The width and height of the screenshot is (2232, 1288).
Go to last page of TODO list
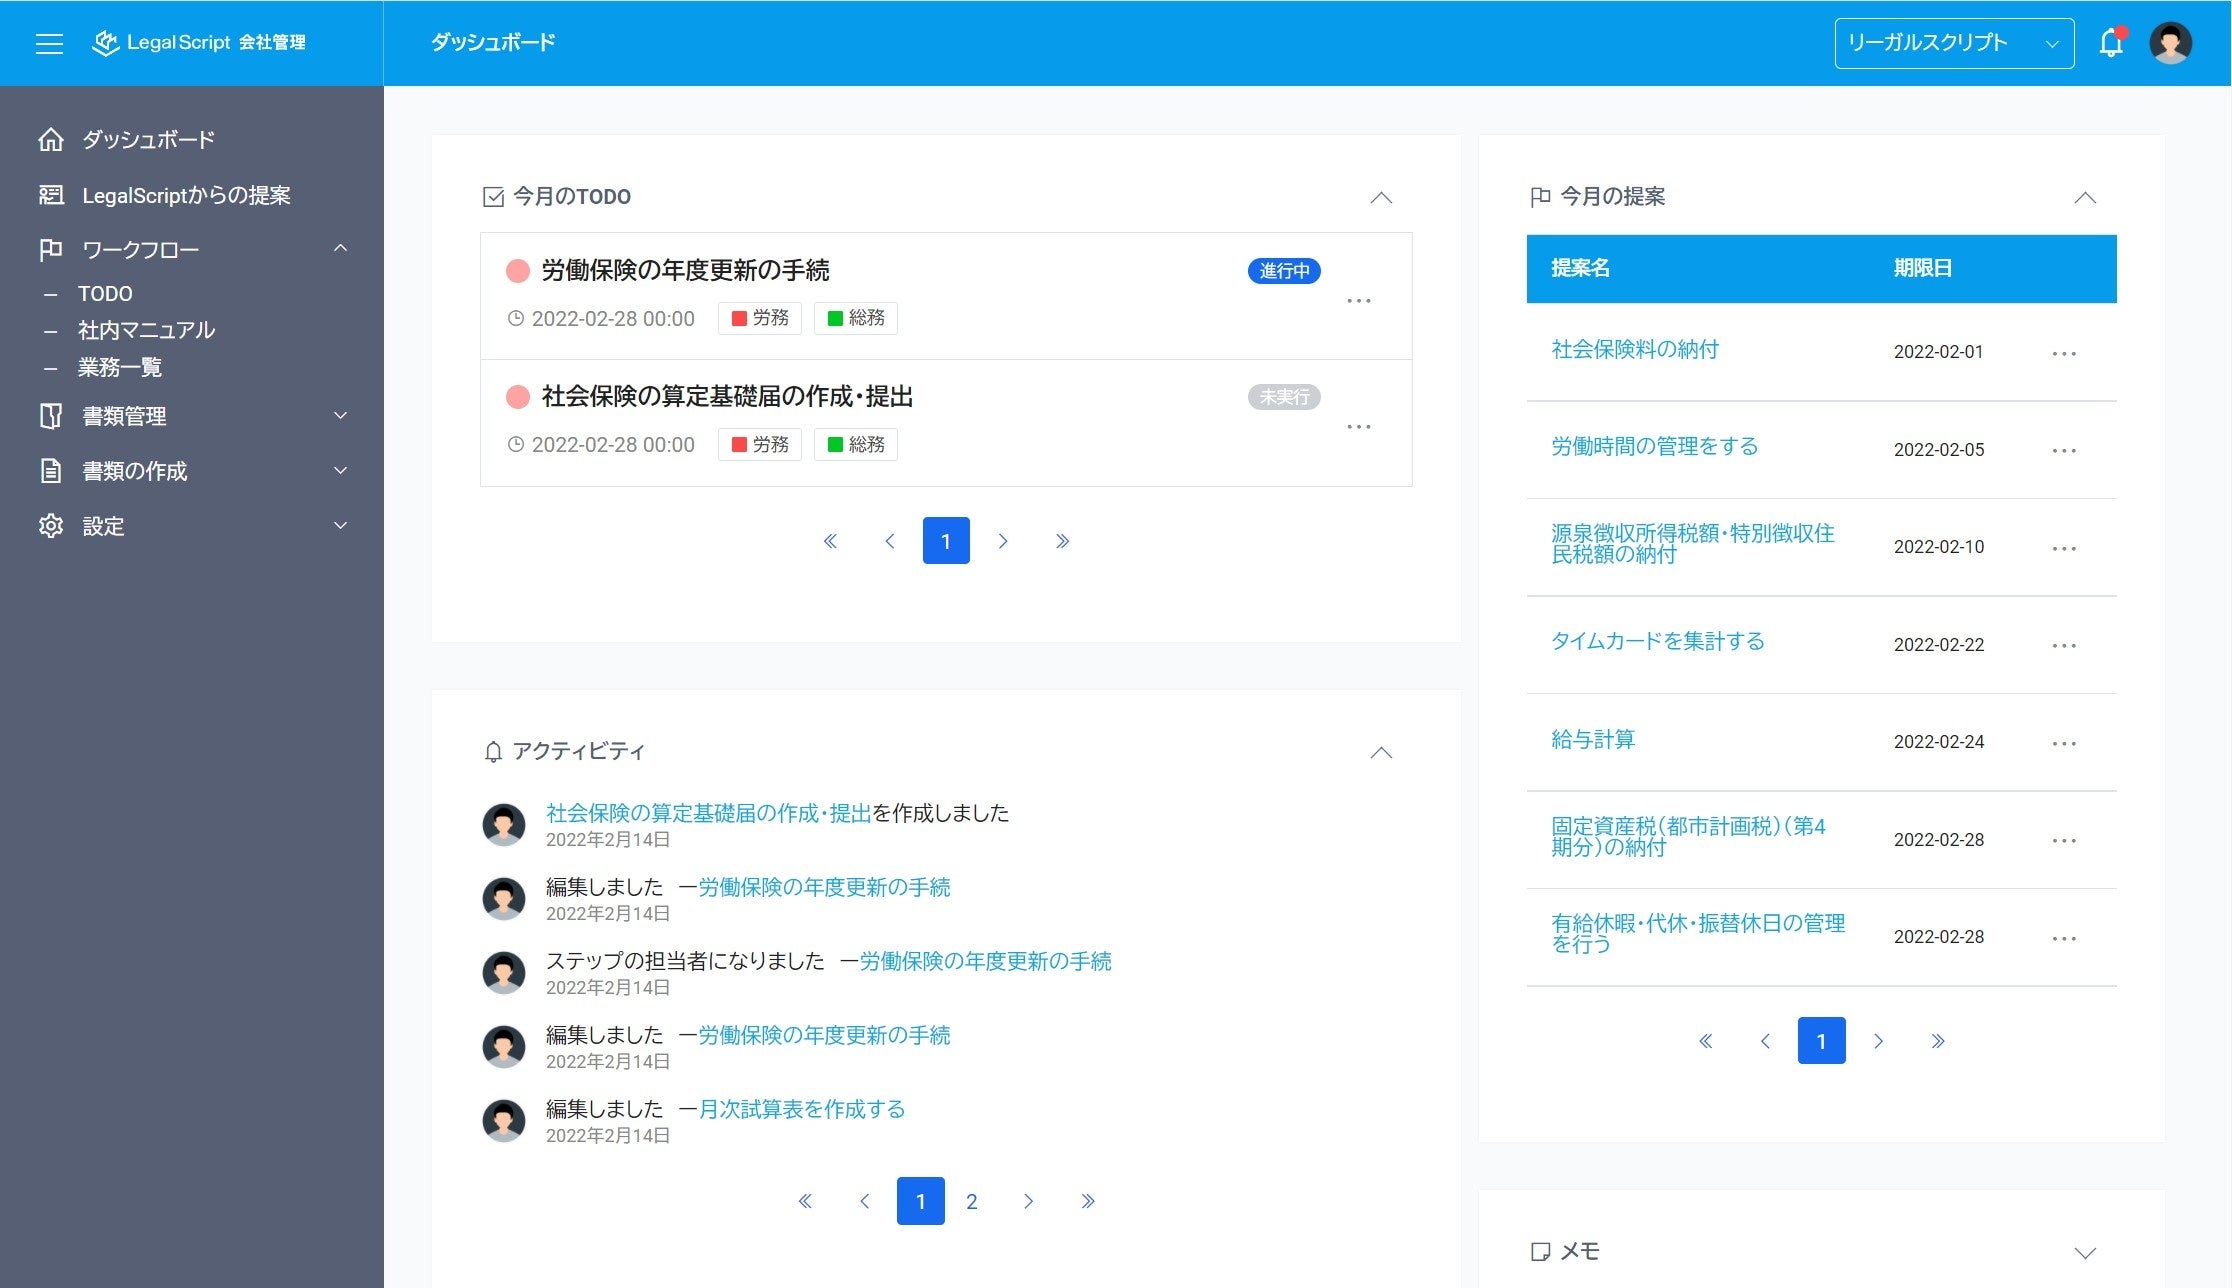[1062, 541]
